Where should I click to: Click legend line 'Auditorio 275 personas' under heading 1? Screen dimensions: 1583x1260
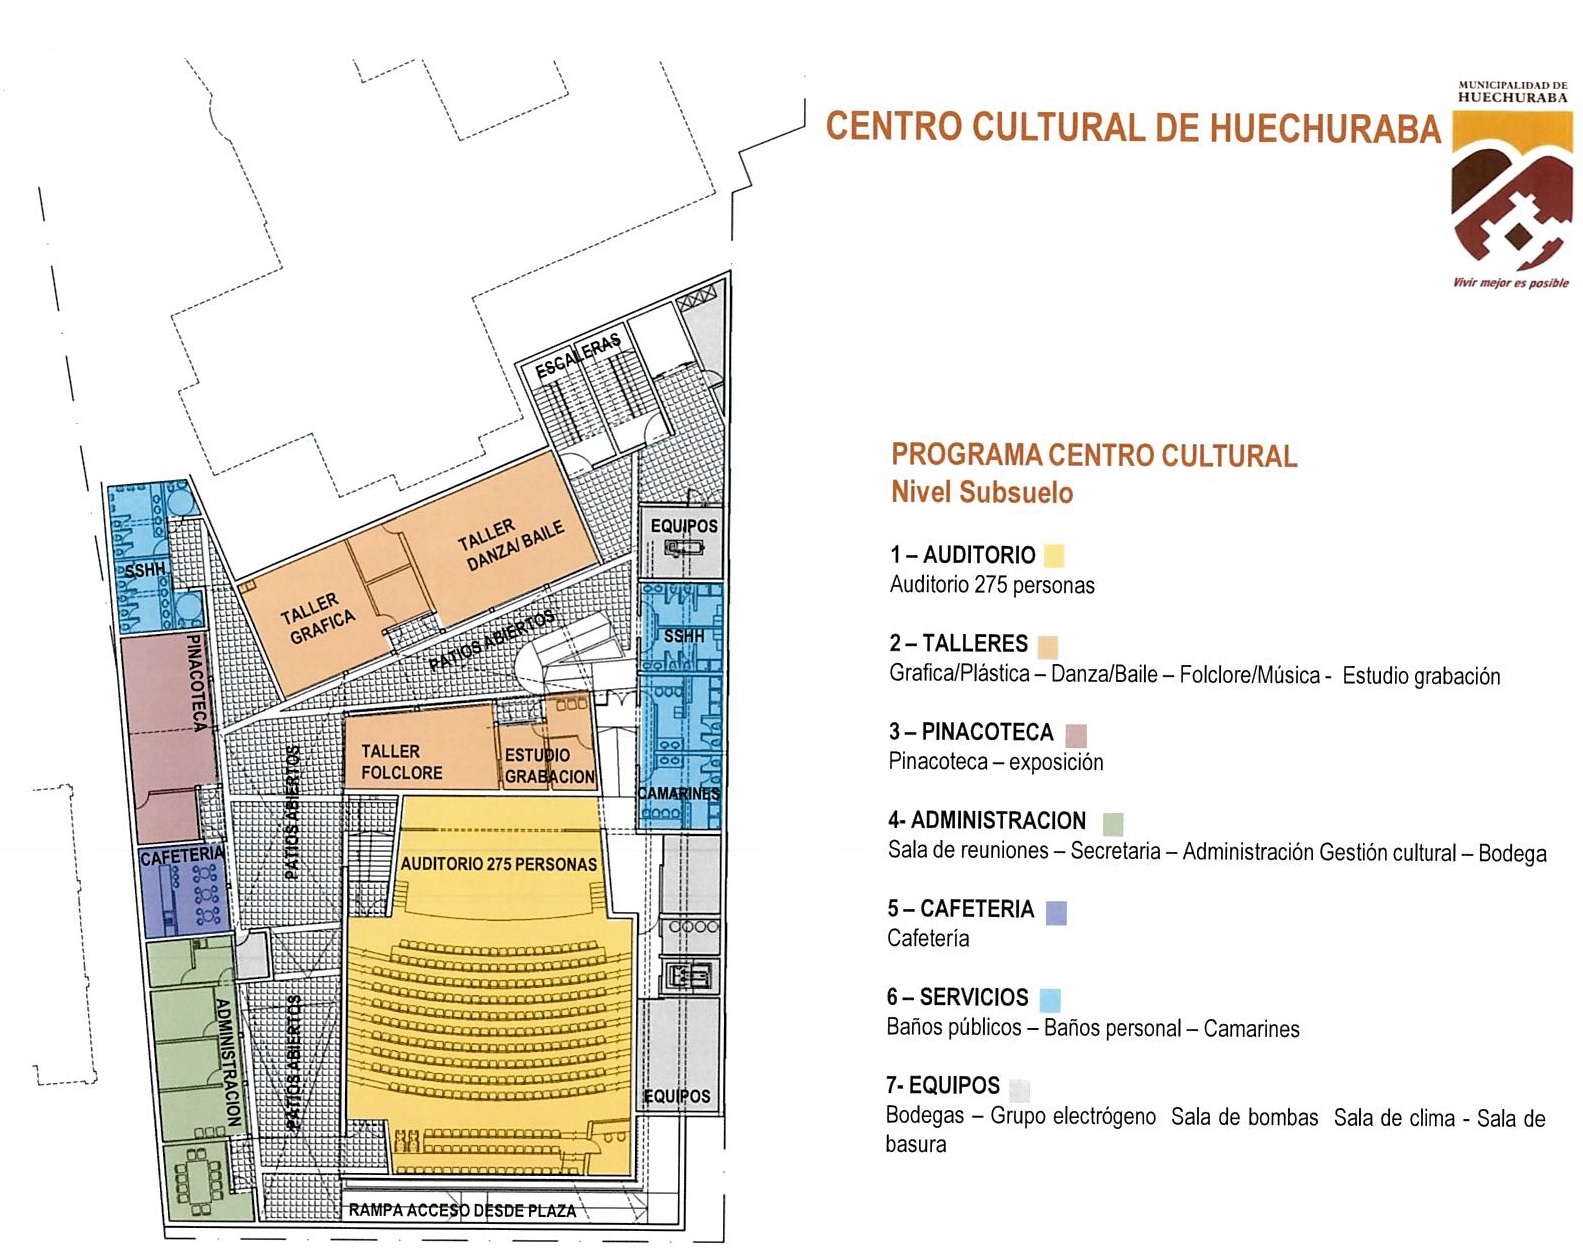pos(992,586)
